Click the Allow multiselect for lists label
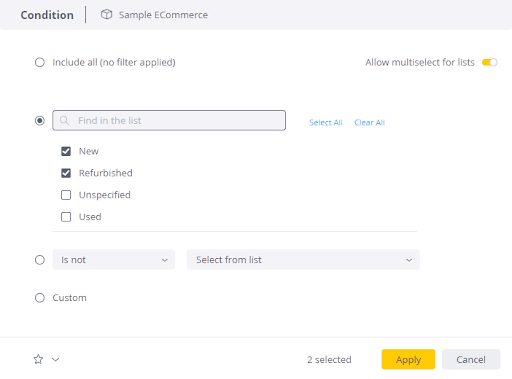The image size is (512, 379). pos(420,62)
